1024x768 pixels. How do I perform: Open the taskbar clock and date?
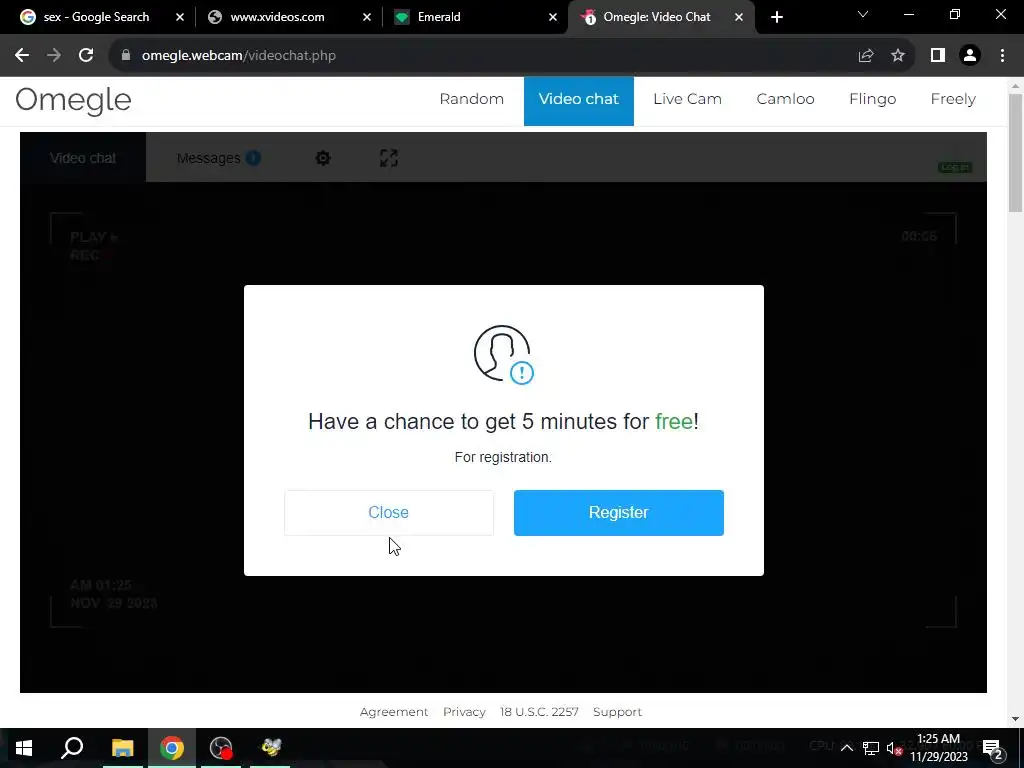coord(938,748)
